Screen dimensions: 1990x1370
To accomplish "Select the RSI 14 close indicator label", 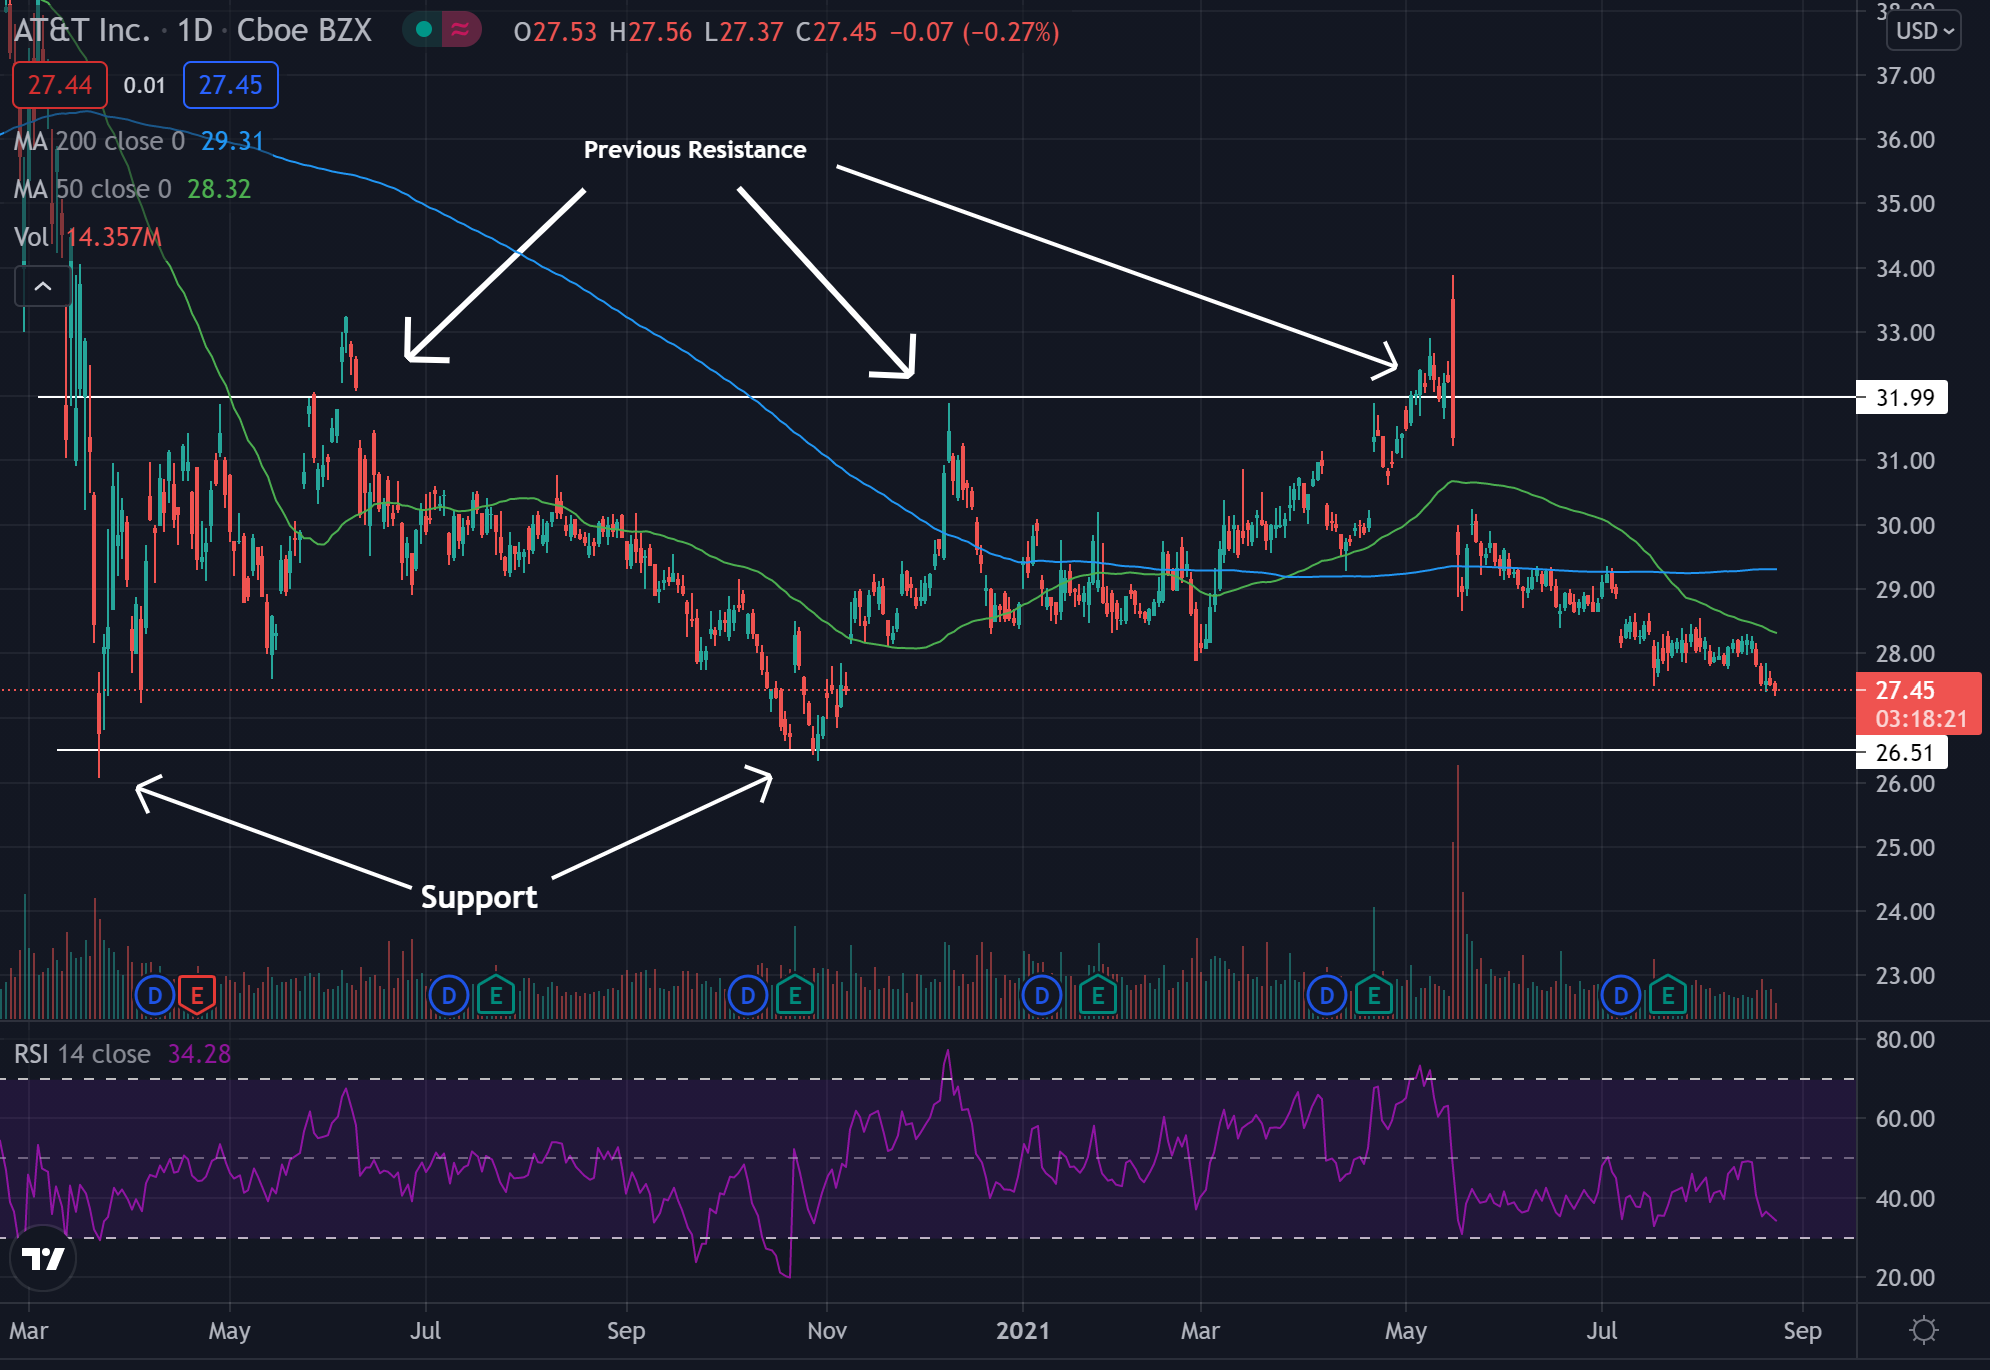I will (x=82, y=1054).
